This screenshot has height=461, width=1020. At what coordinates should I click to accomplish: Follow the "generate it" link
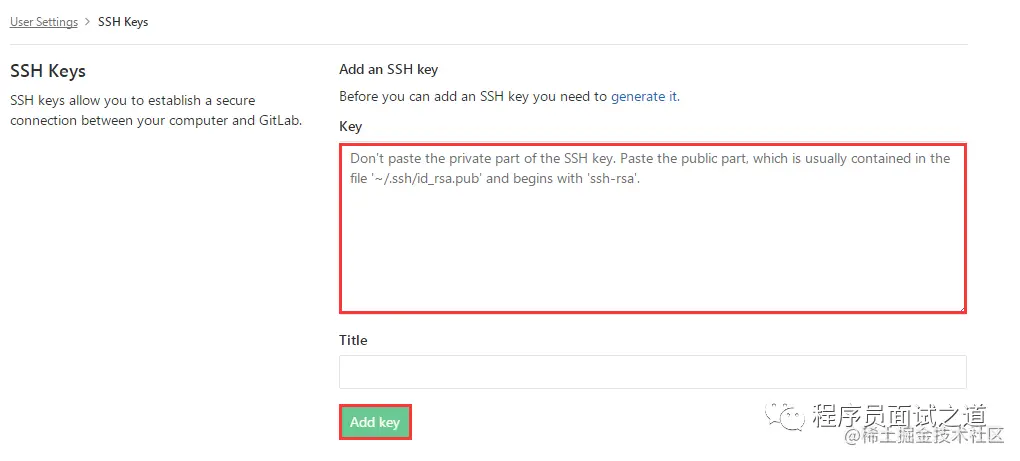644,97
